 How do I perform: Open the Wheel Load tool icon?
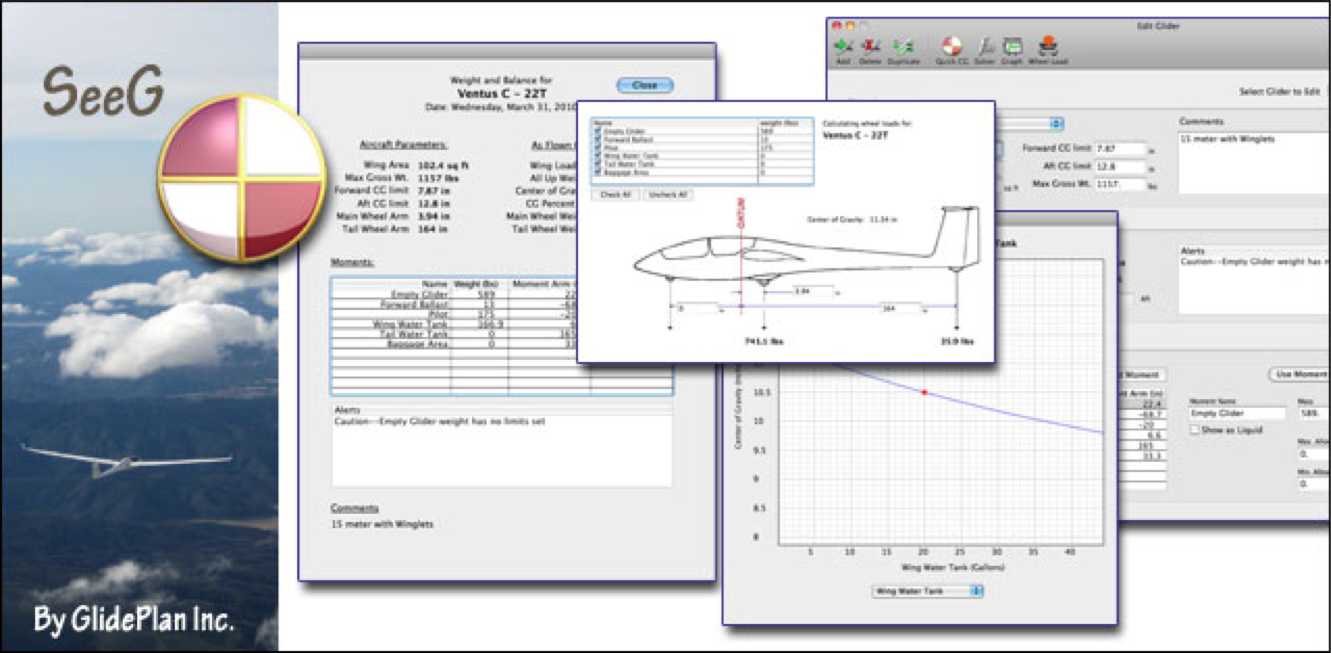click(x=1048, y=46)
